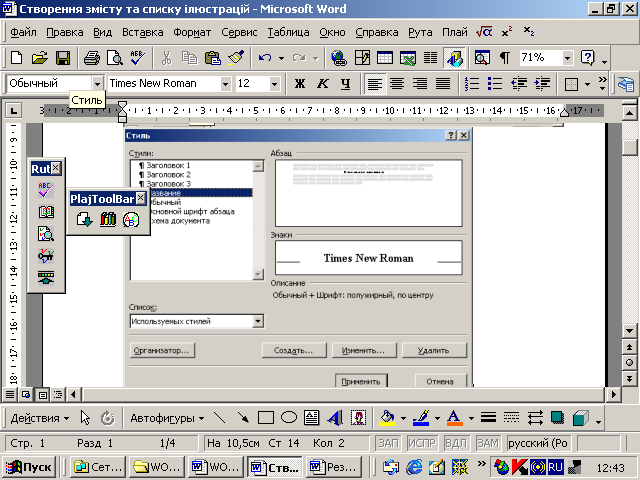This screenshot has width=640, height=480.
Task: Toggle italic formatting (К)
Action: point(323,84)
